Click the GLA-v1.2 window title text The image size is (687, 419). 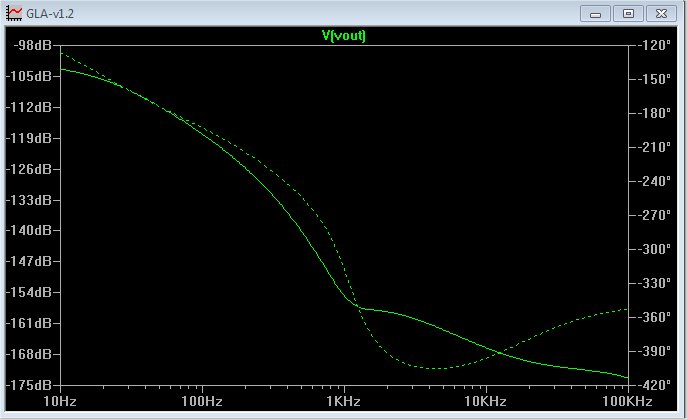coord(50,14)
